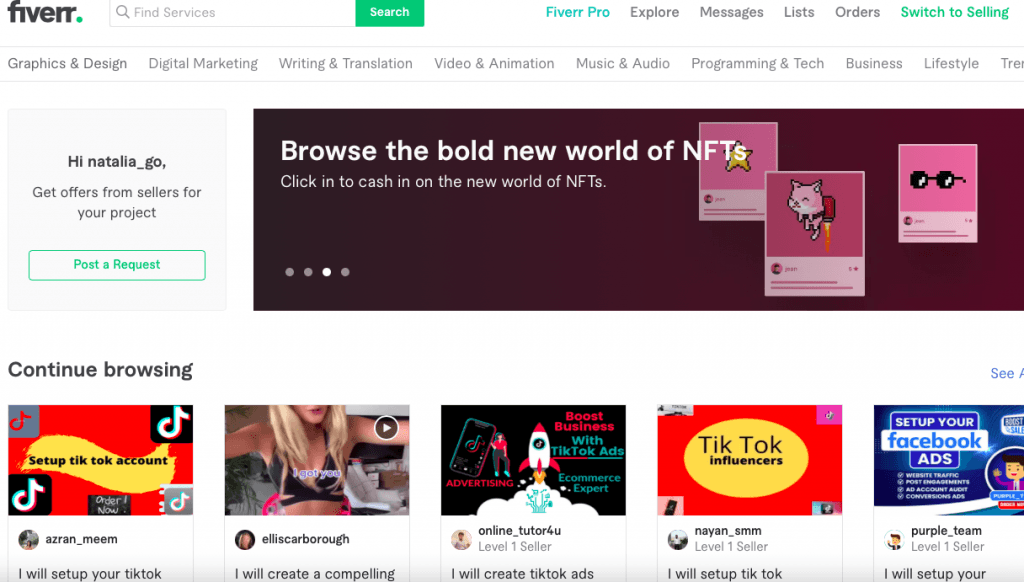Open elliscarborough seller avatar
The width and height of the screenshot is (1024, 582).
[245, 539]
